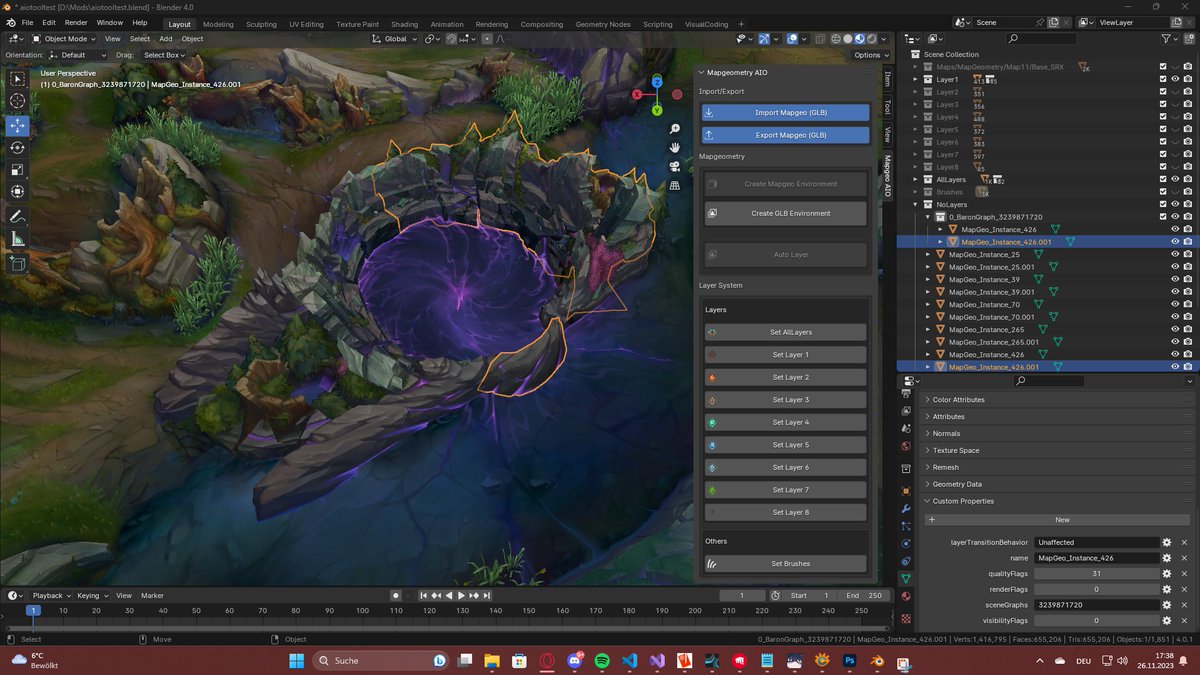Click the qualityFlags value slider
Image resolution: width=1200 pixels, height=675 pixels.
click(x=1096, y=574)
